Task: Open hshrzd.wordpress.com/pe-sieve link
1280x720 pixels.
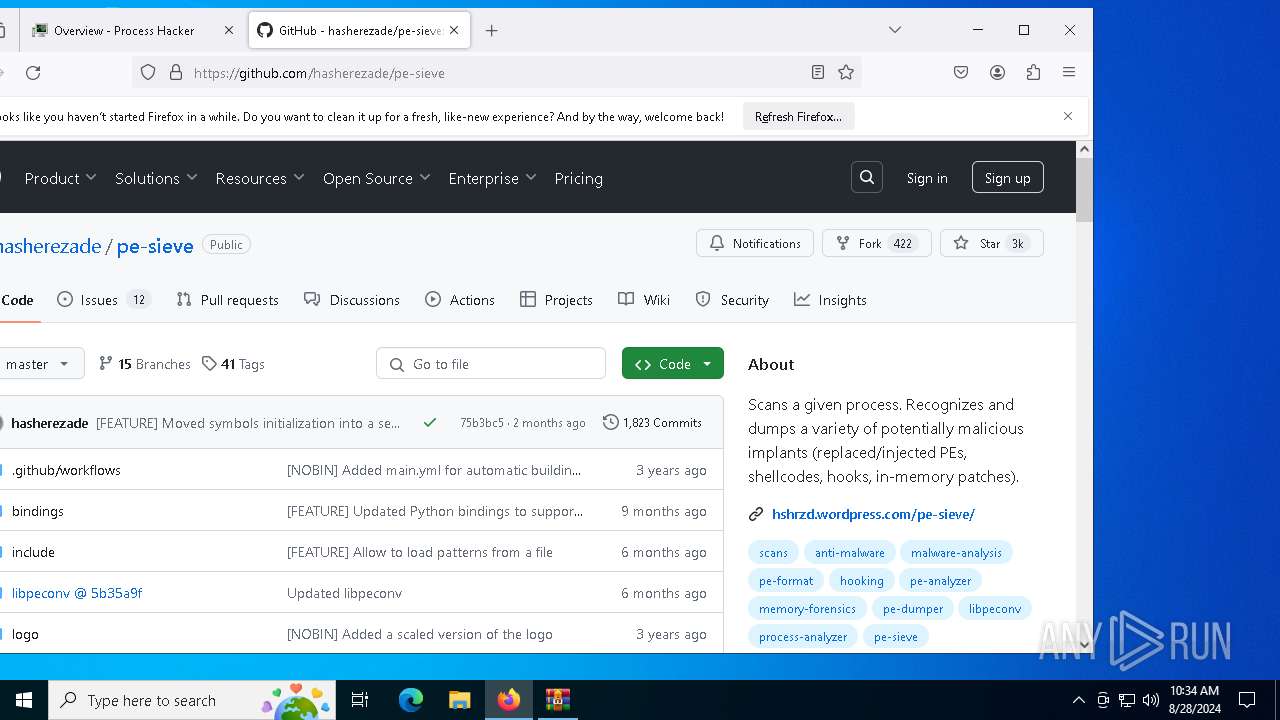Action: [873, 514]
